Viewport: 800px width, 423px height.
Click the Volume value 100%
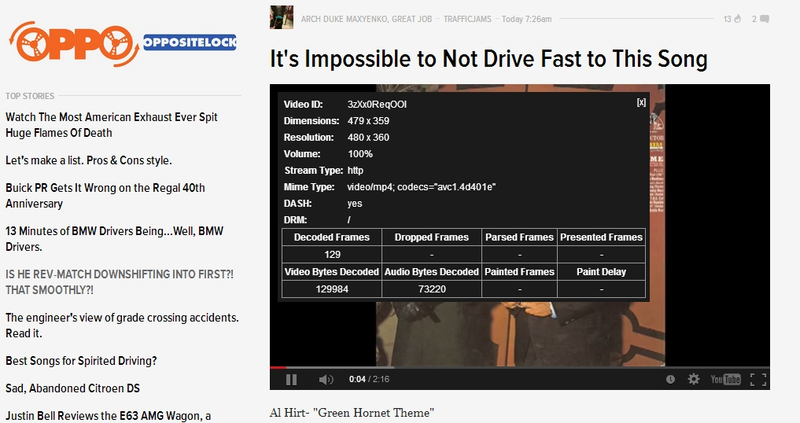(360, 154)
